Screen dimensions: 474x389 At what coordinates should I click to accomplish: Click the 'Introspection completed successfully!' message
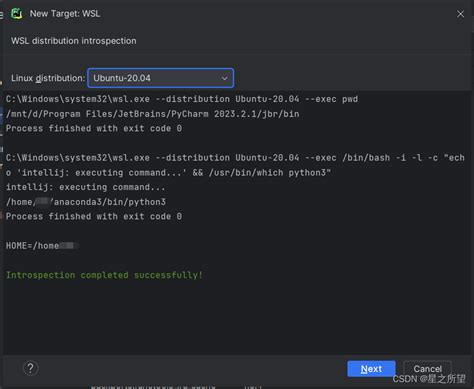point(104,275)
